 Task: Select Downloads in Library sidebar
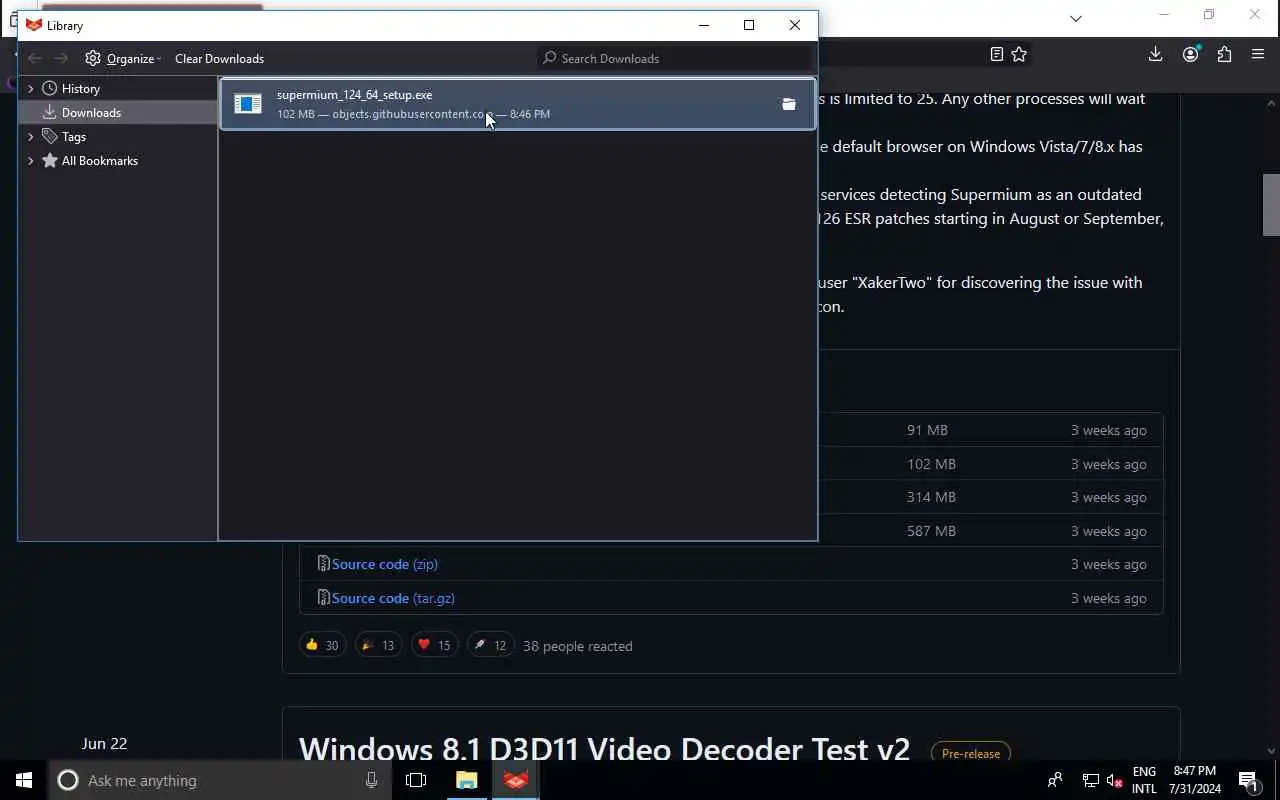(90, 113)
